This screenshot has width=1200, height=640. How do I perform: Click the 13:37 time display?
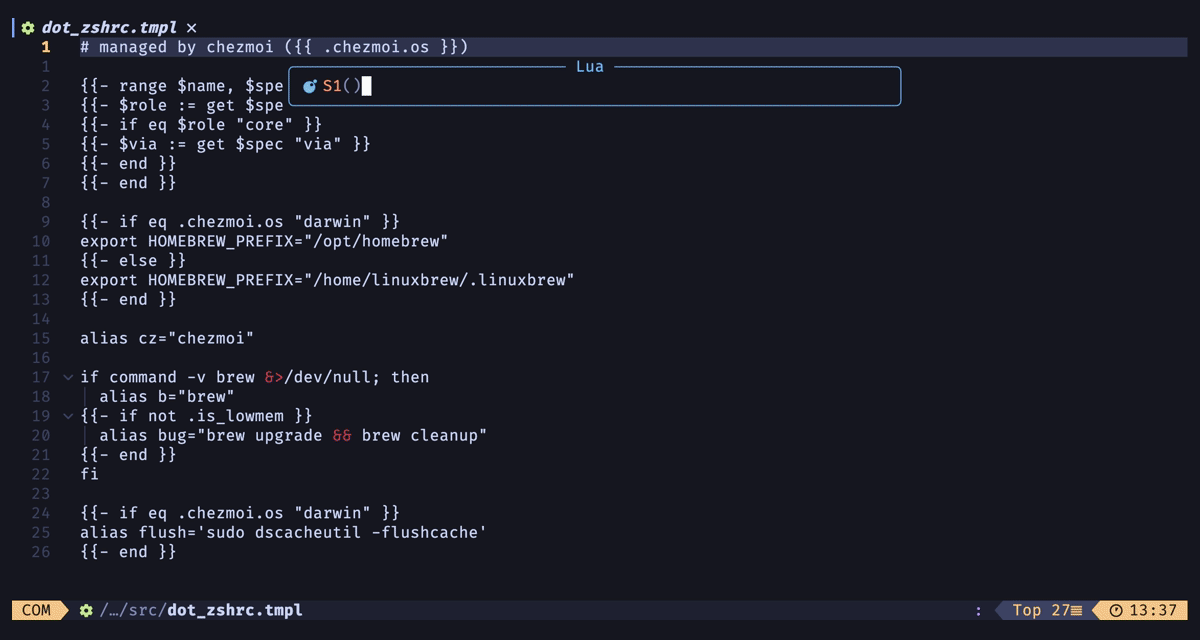point(1153,610)
